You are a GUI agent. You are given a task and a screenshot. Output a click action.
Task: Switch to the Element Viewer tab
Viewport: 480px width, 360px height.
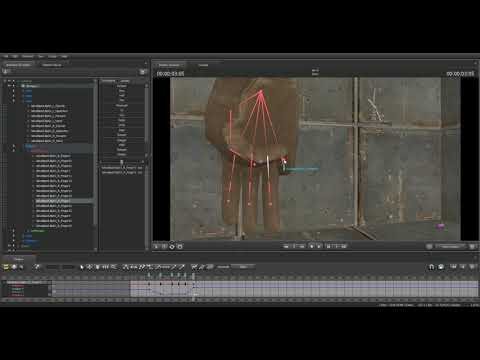(x=52, y=65)
